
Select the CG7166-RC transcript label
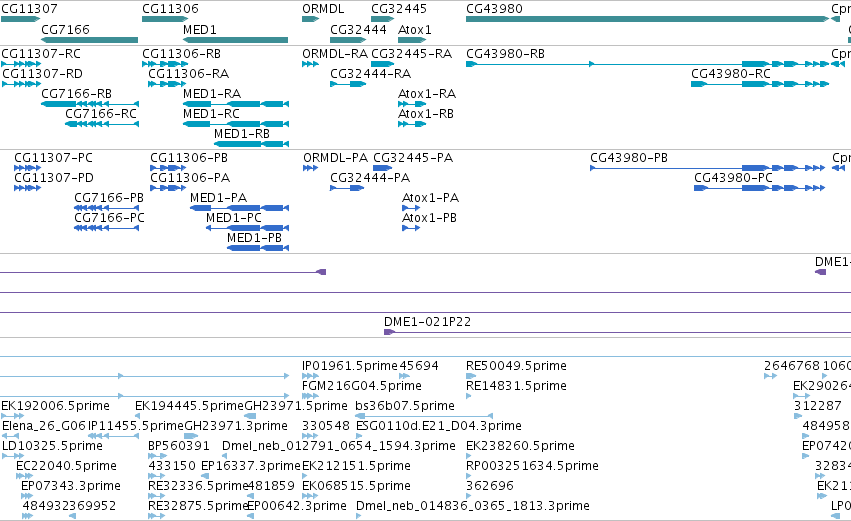[101, 114]
